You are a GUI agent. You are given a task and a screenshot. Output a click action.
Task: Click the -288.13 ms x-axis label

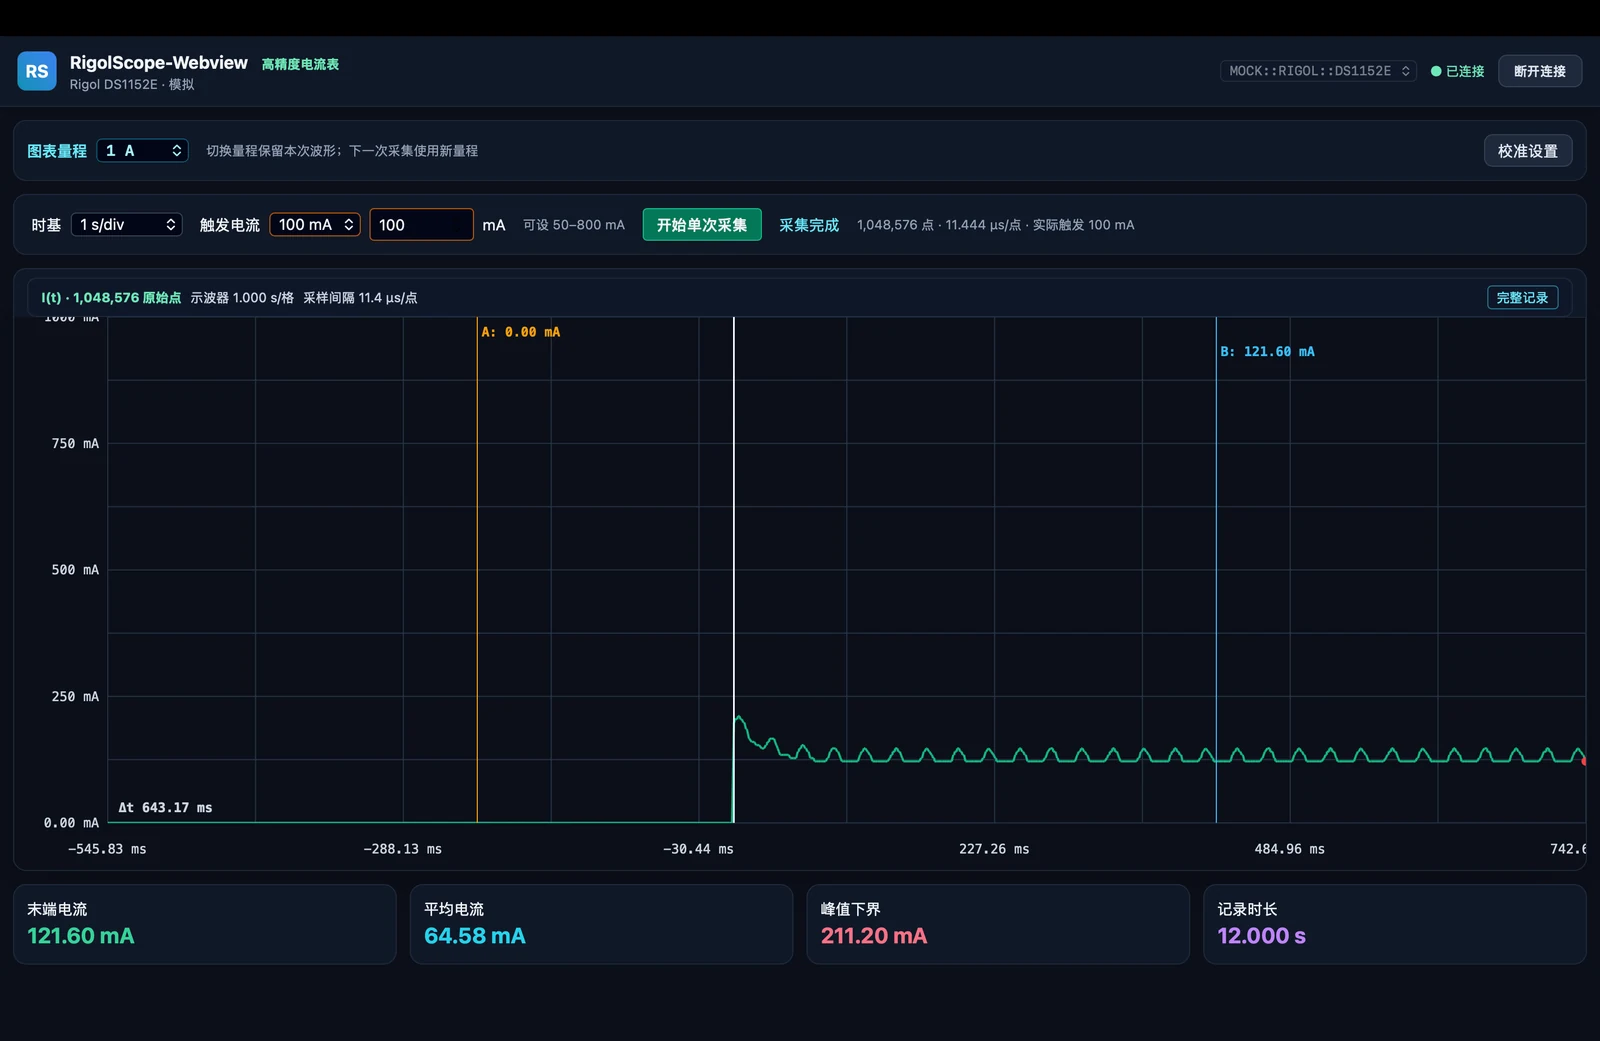pos(403,849)
